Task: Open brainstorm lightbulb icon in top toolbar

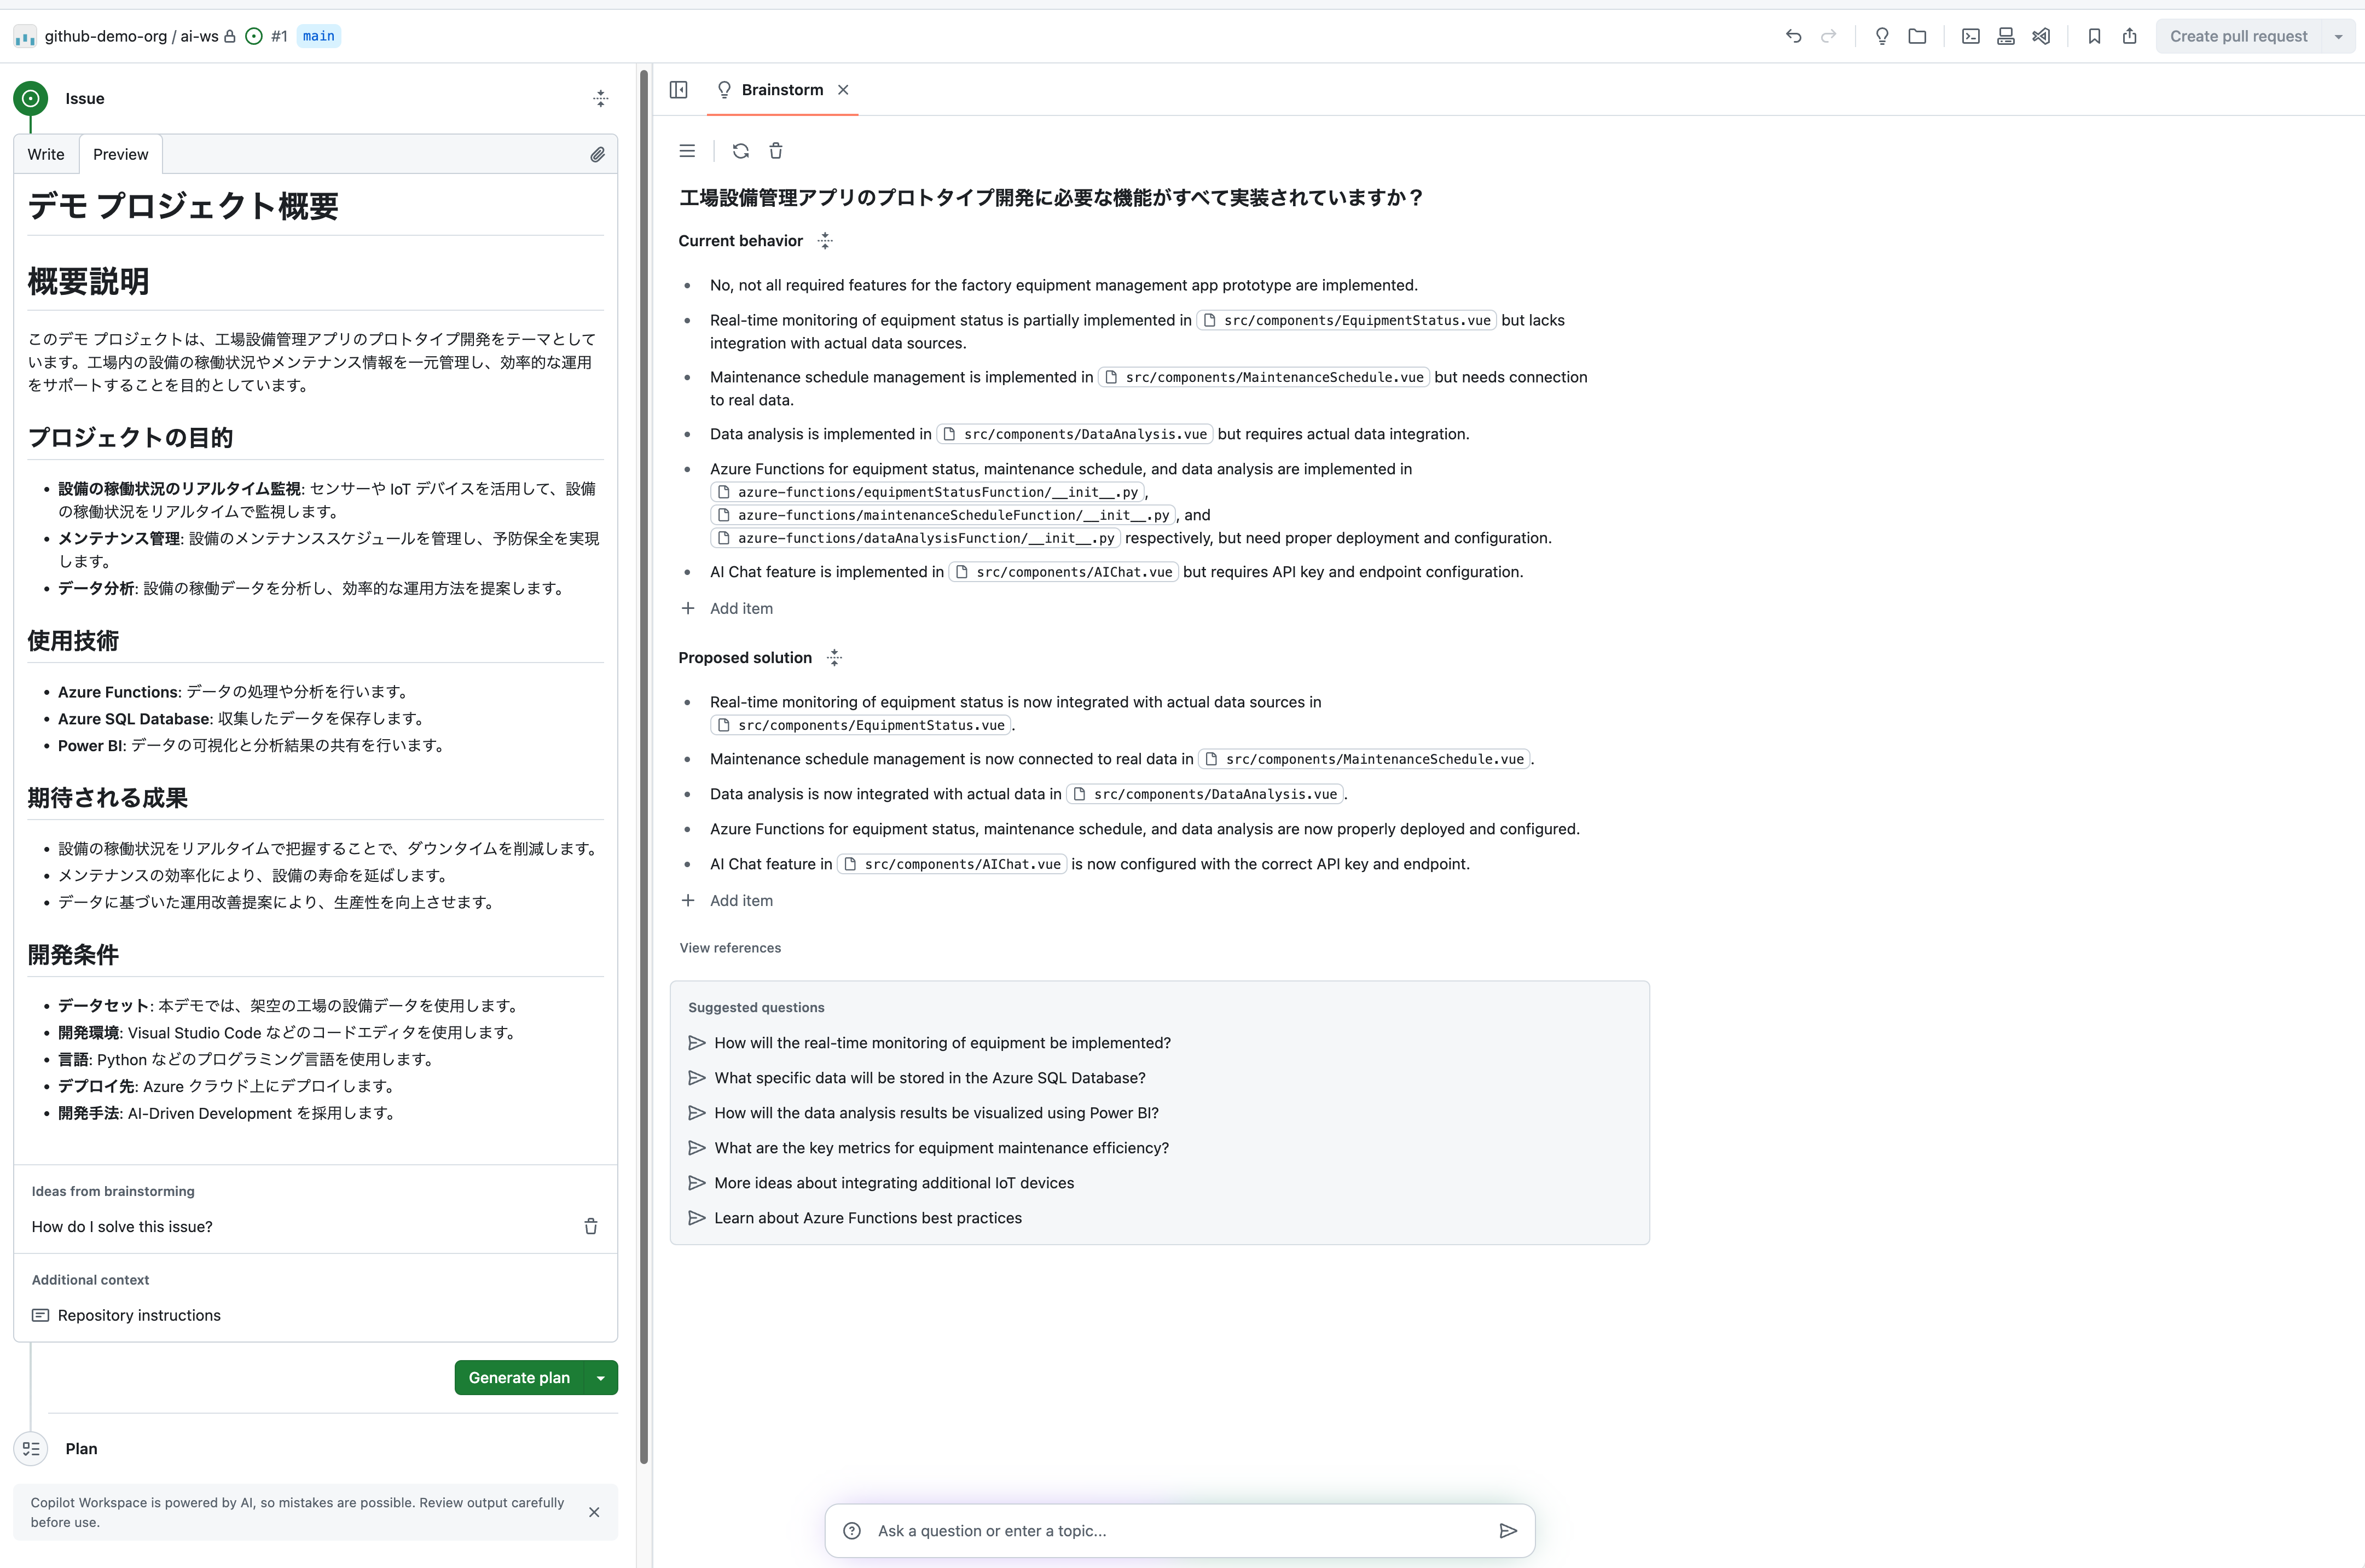Action: pos(1882,36)
